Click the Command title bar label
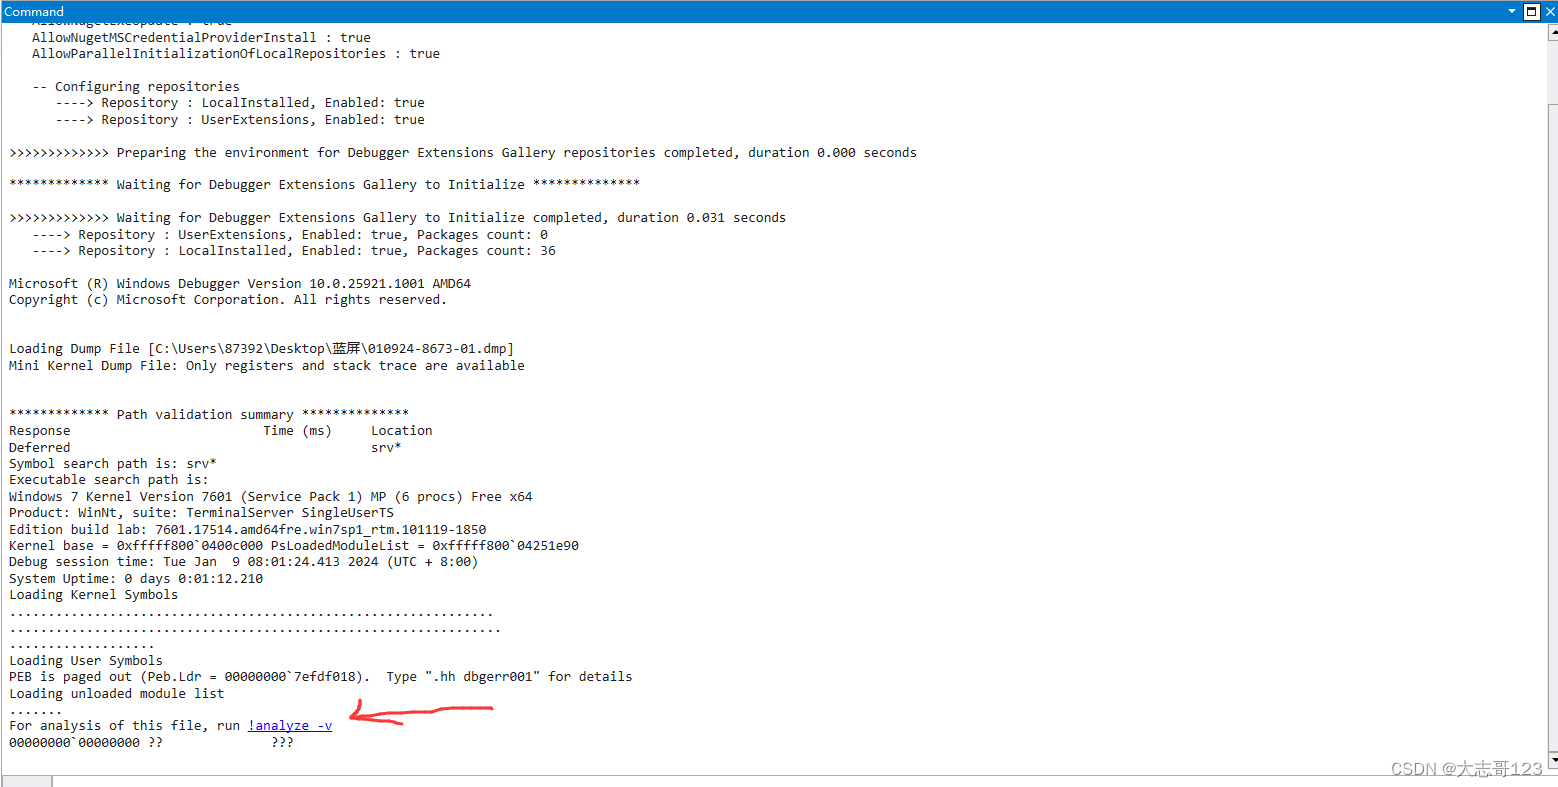 34,12
